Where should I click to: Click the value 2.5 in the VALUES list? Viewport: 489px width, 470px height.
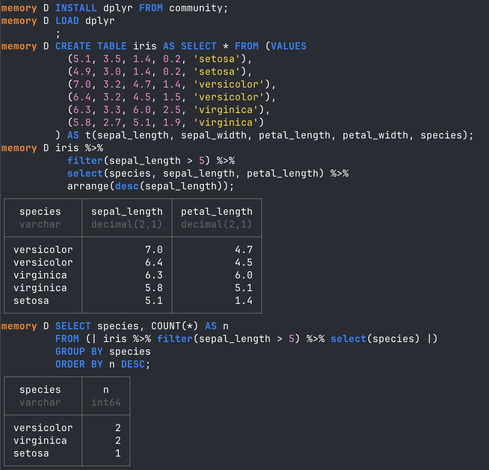coord(172,110)
